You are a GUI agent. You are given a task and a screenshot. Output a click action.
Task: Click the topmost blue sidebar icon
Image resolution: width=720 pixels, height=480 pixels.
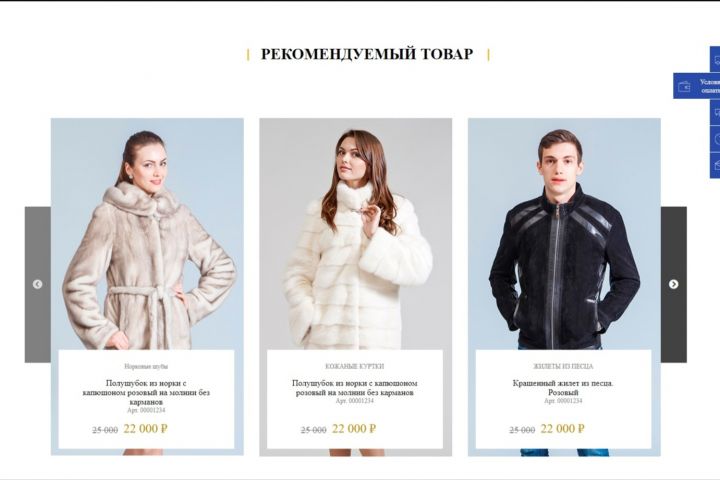pos(716,60)
